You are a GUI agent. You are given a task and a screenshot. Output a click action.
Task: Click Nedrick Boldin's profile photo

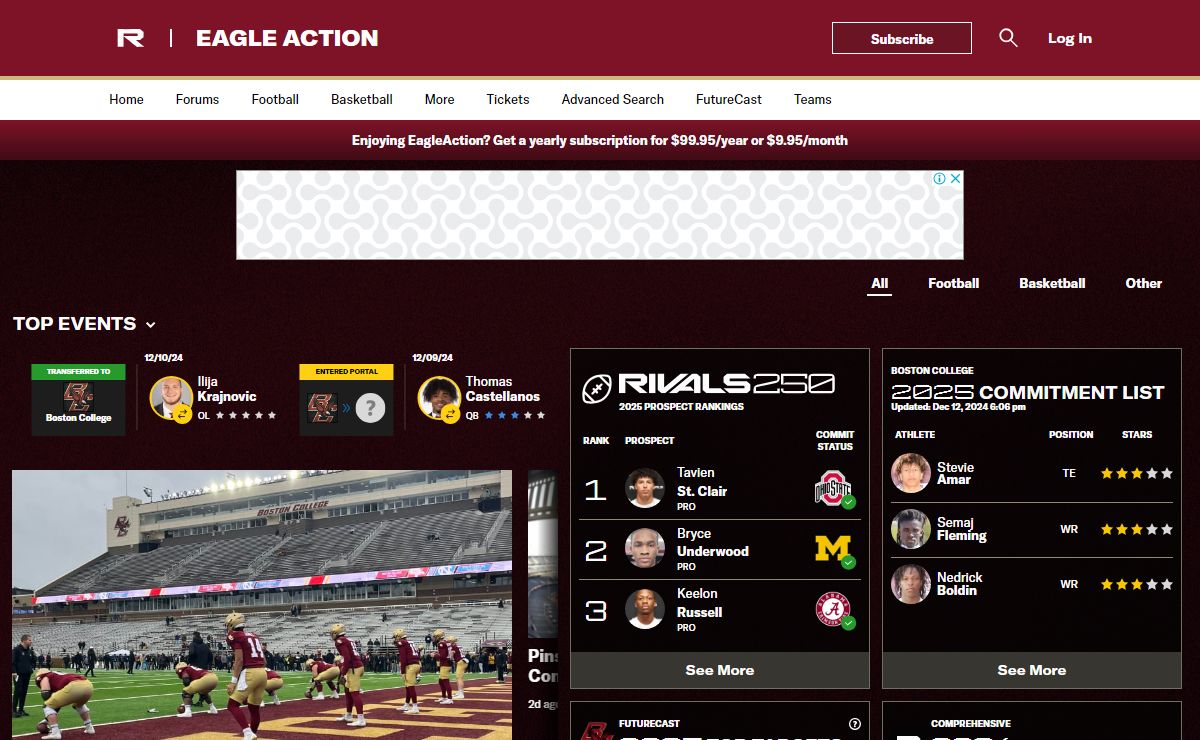tap(911, 584)
